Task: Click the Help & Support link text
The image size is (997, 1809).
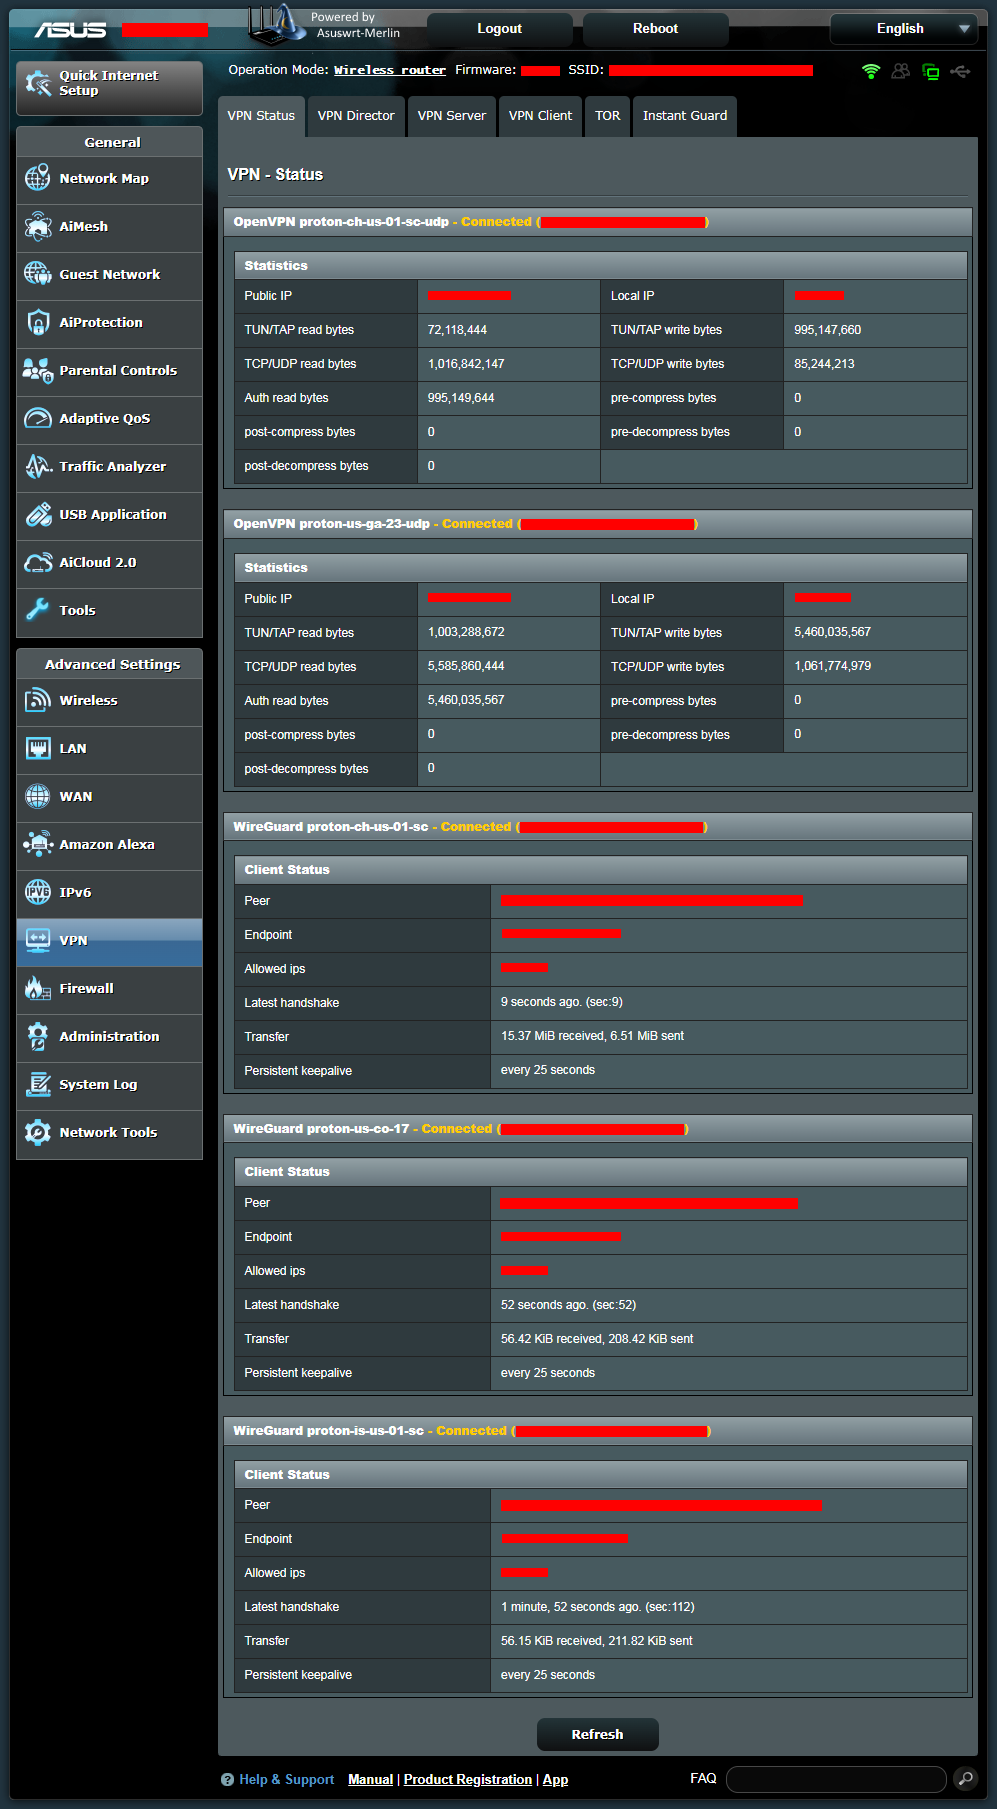Action: (x=286, y=1779)
